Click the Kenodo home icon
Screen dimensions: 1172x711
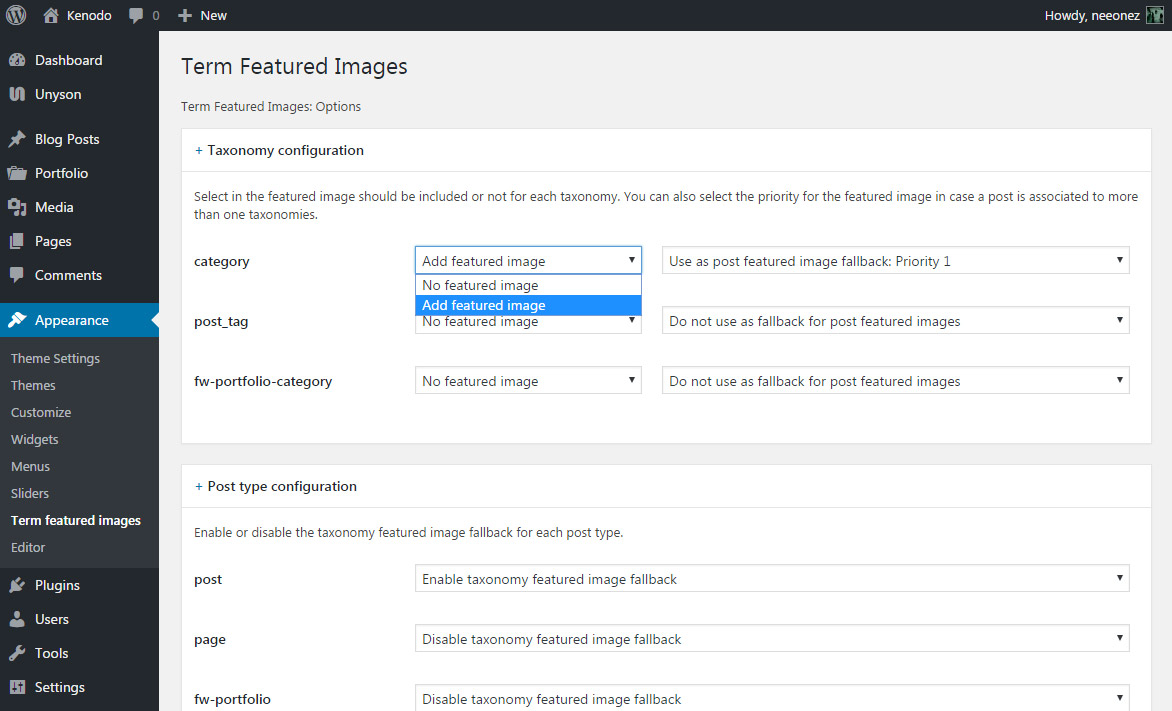[x=51, y=15]
